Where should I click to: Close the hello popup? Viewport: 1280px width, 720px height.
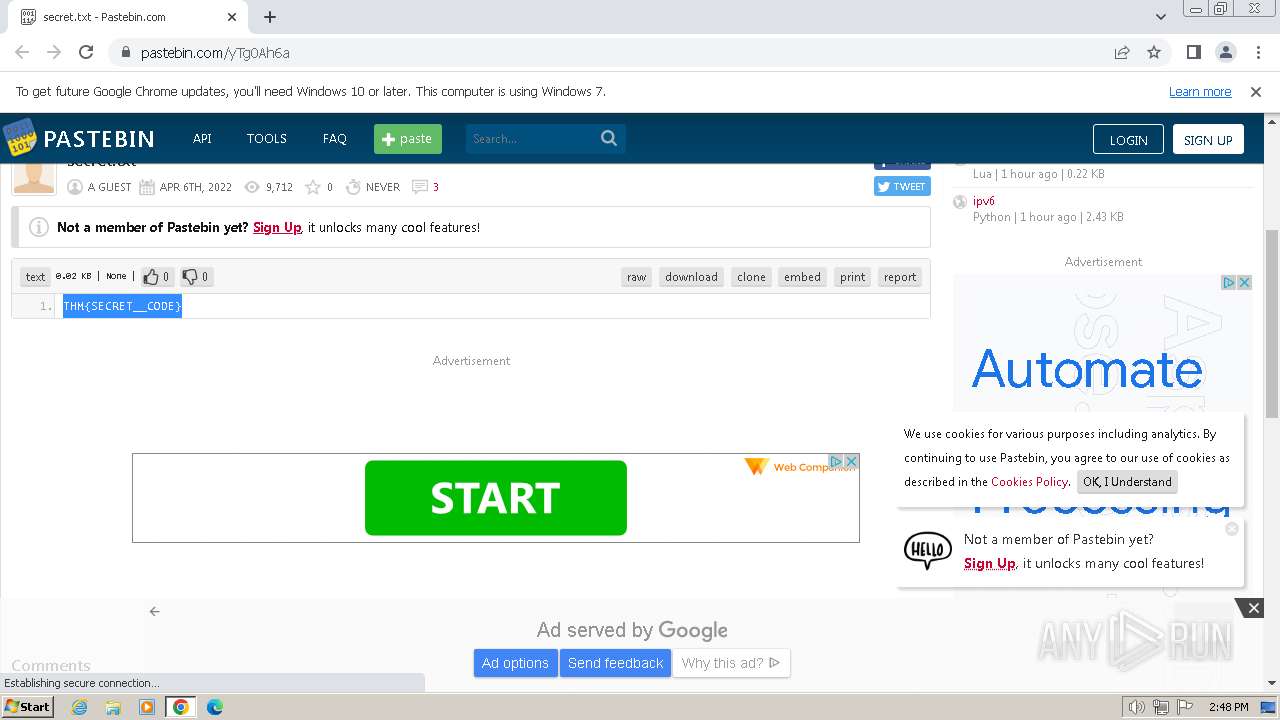(x=1232, y=528)
